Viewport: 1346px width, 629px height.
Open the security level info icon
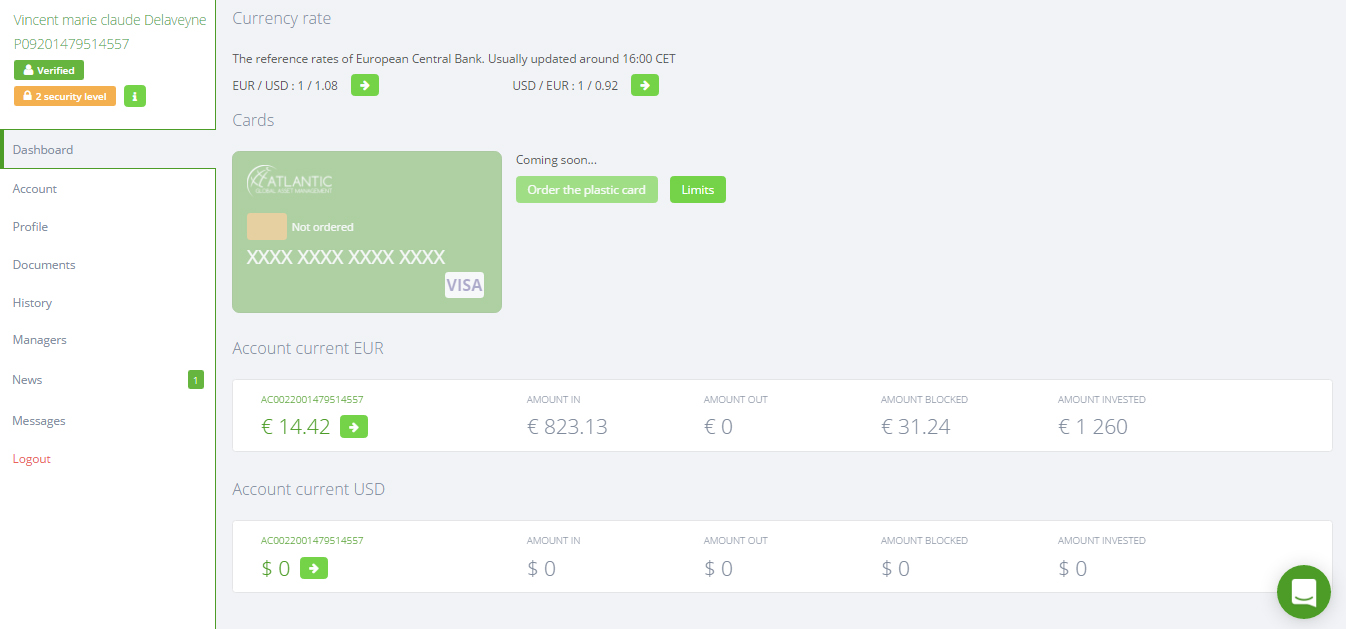(x=135, y=96)
